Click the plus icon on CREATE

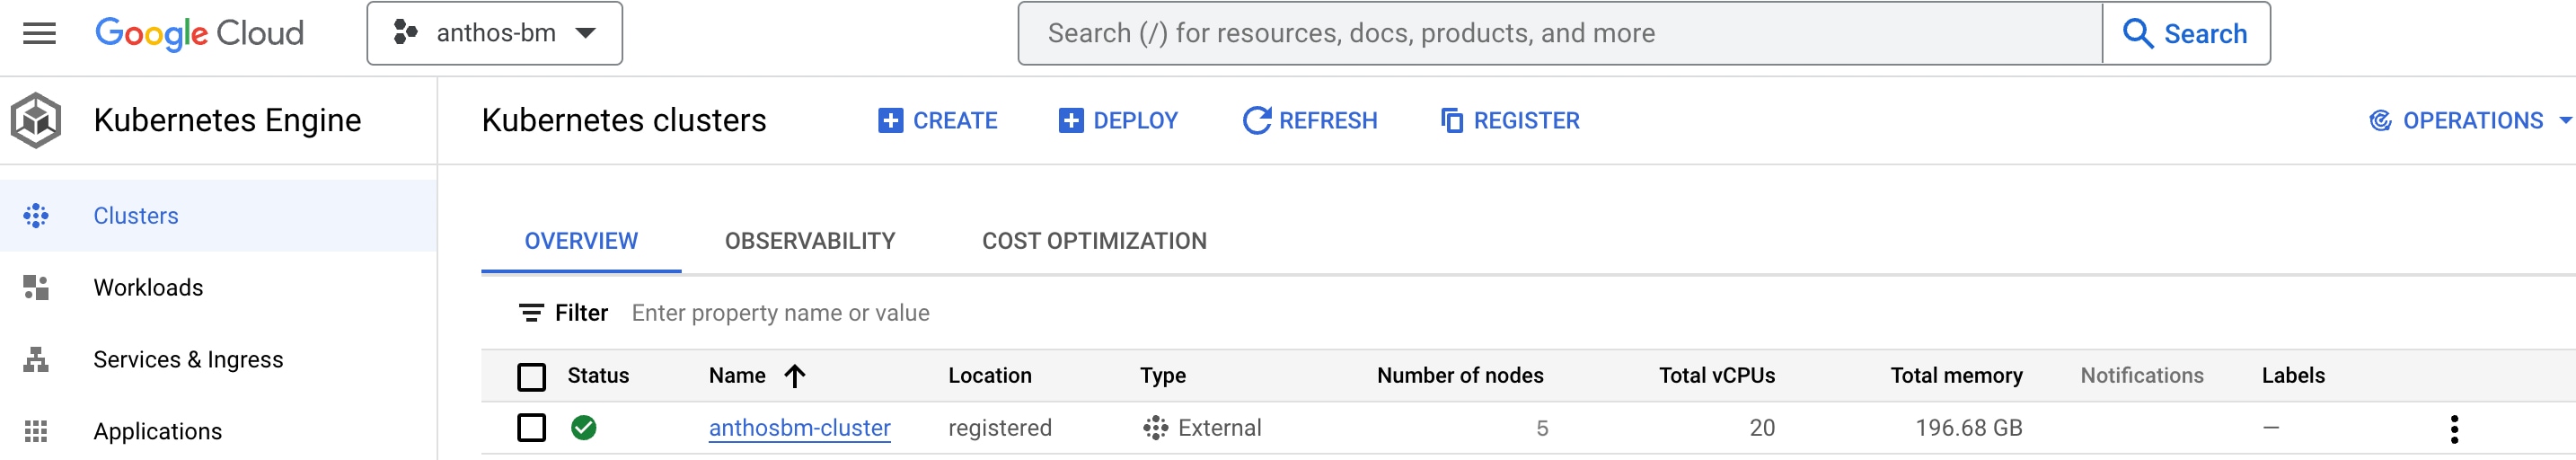890,120
